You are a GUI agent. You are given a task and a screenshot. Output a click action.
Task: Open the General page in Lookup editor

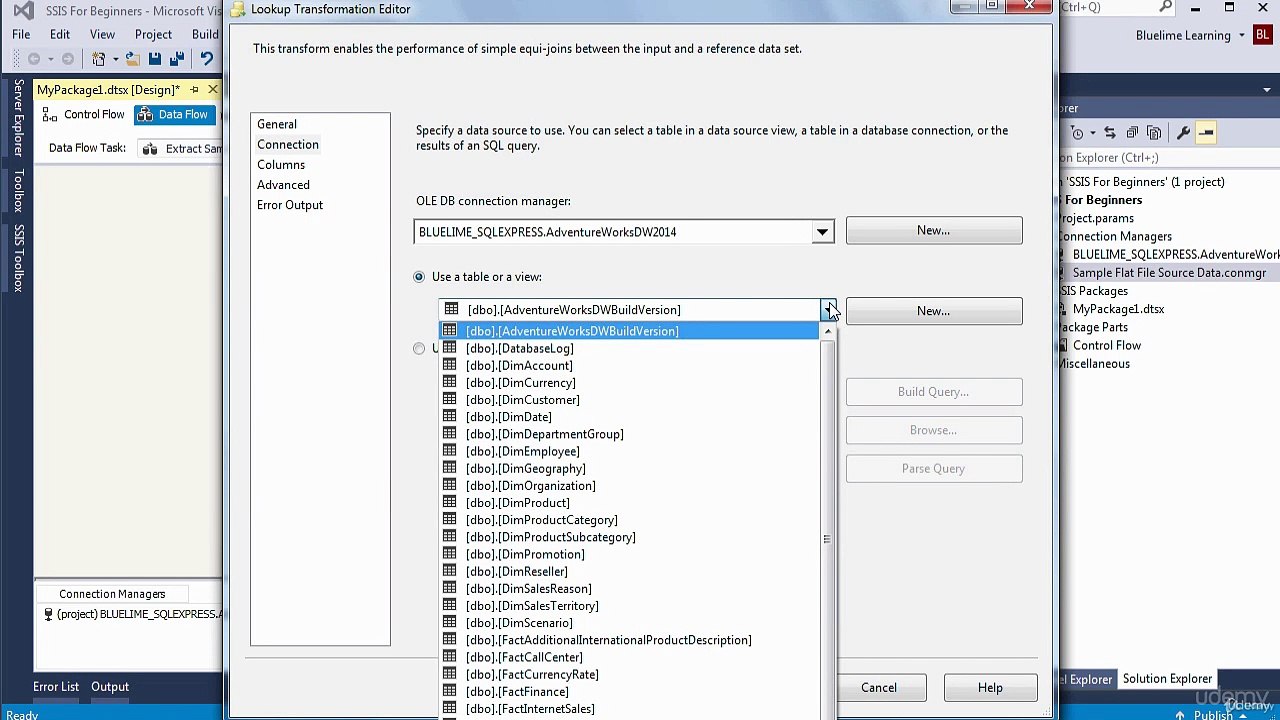coord(277,124)
